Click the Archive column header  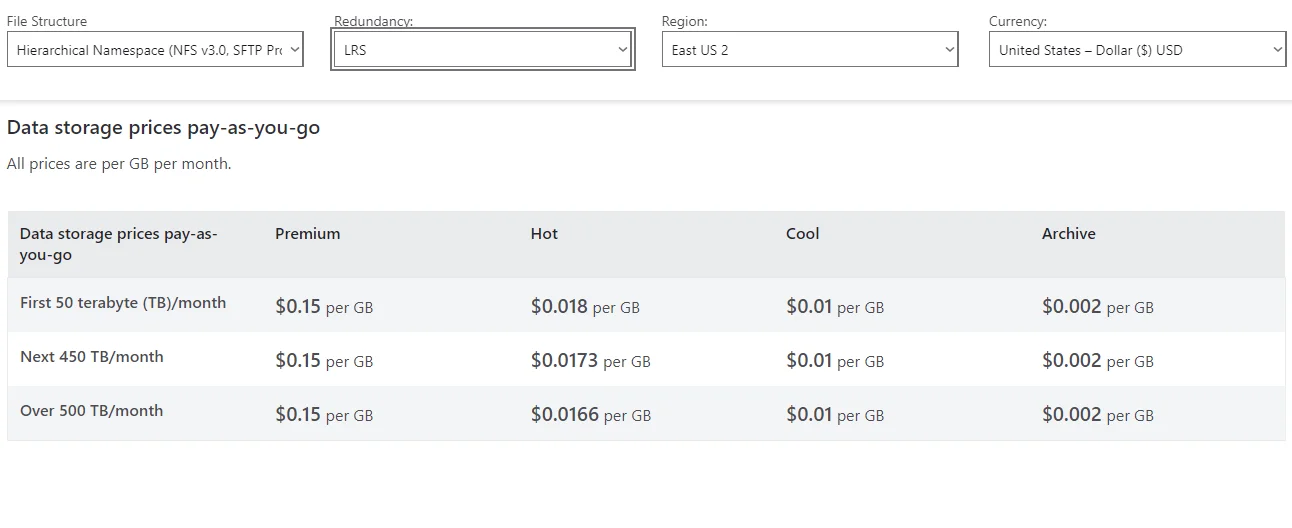(x=1069, y=234)
